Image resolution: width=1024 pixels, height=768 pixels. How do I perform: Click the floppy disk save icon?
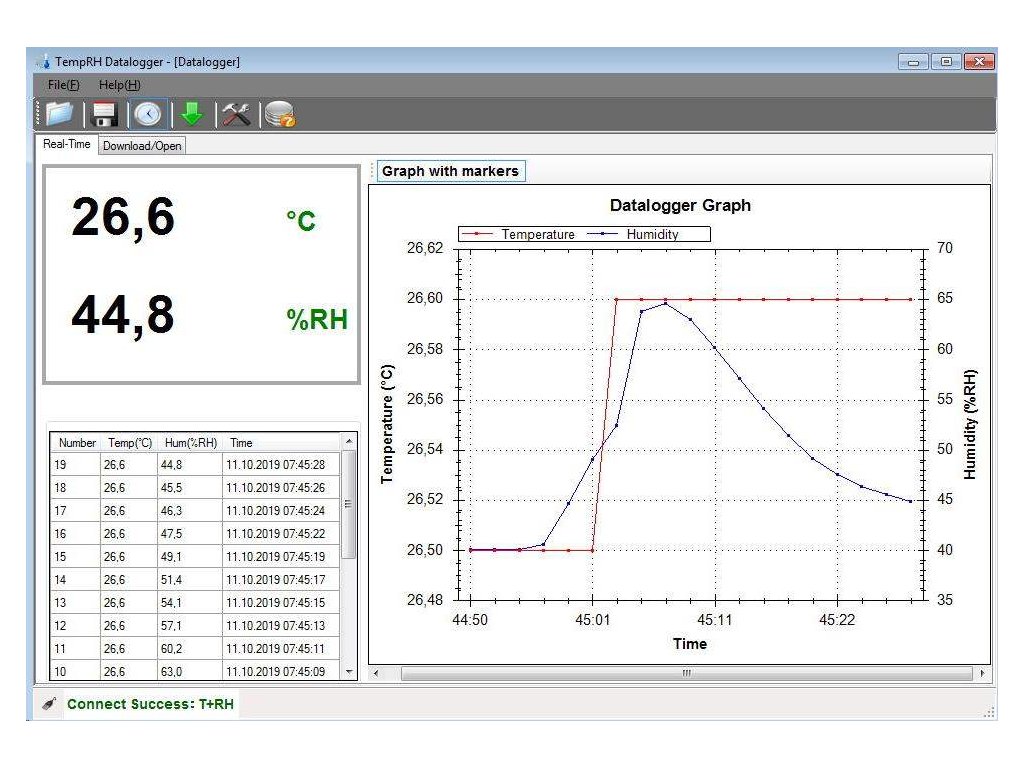105,114
